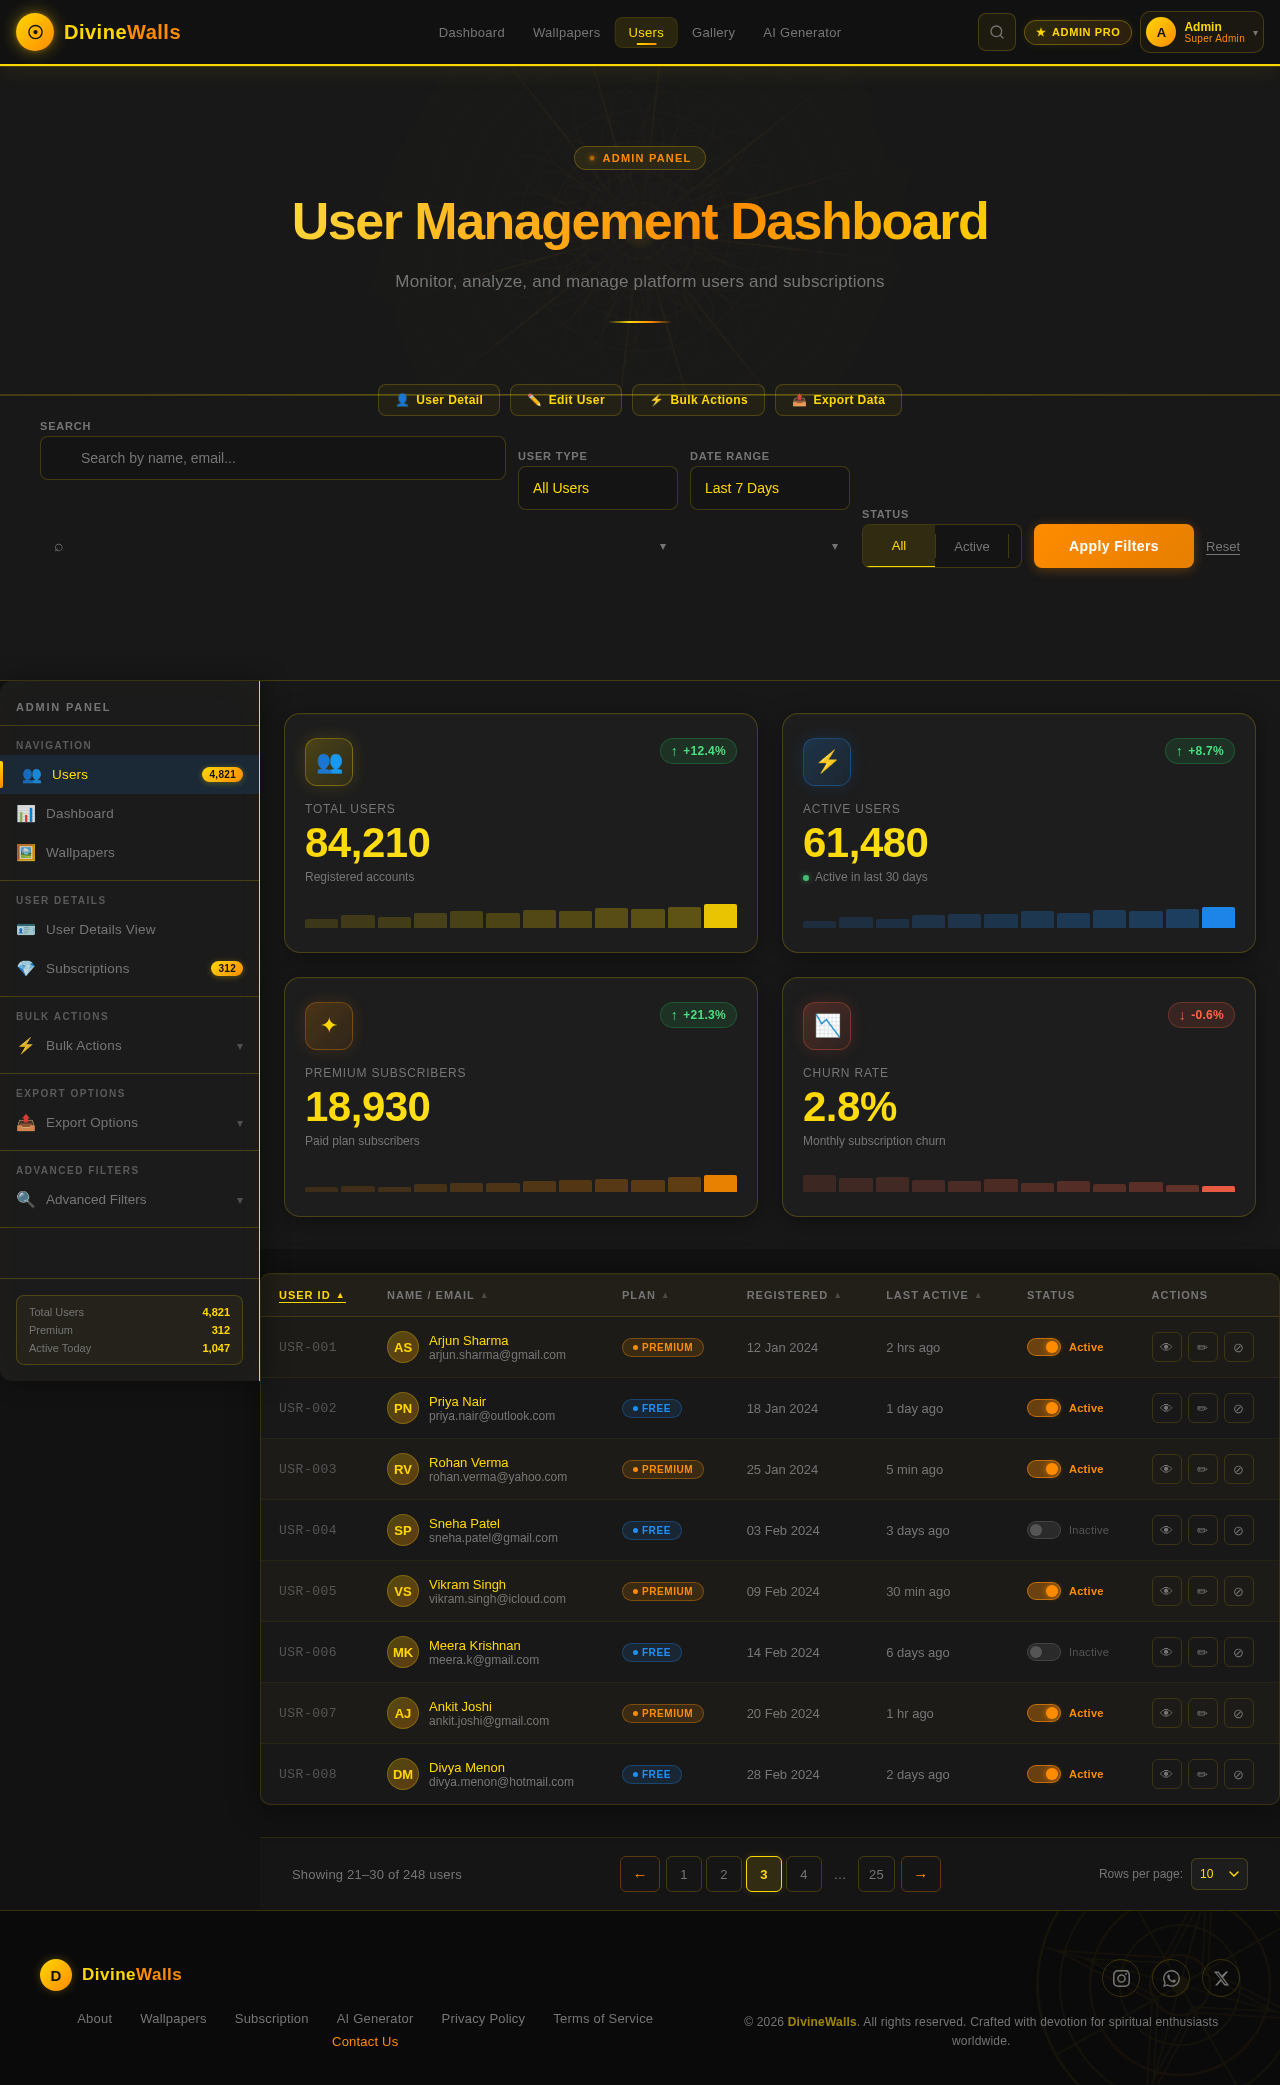Open Gallery in top navigation
This screenshot has width=1280, height=2085.
(x=713, y=32)
